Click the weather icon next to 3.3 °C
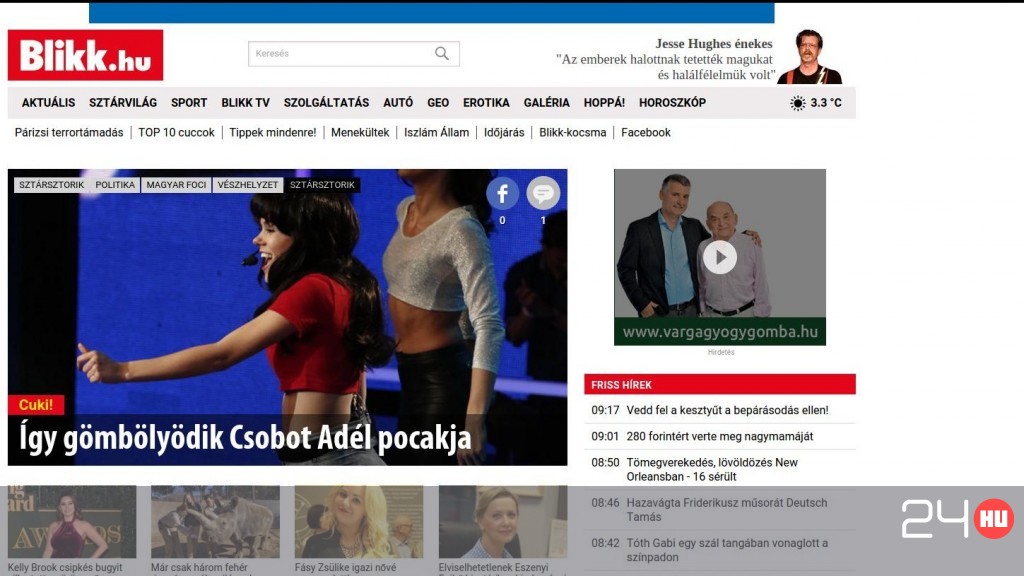 [x=797, y=102]
